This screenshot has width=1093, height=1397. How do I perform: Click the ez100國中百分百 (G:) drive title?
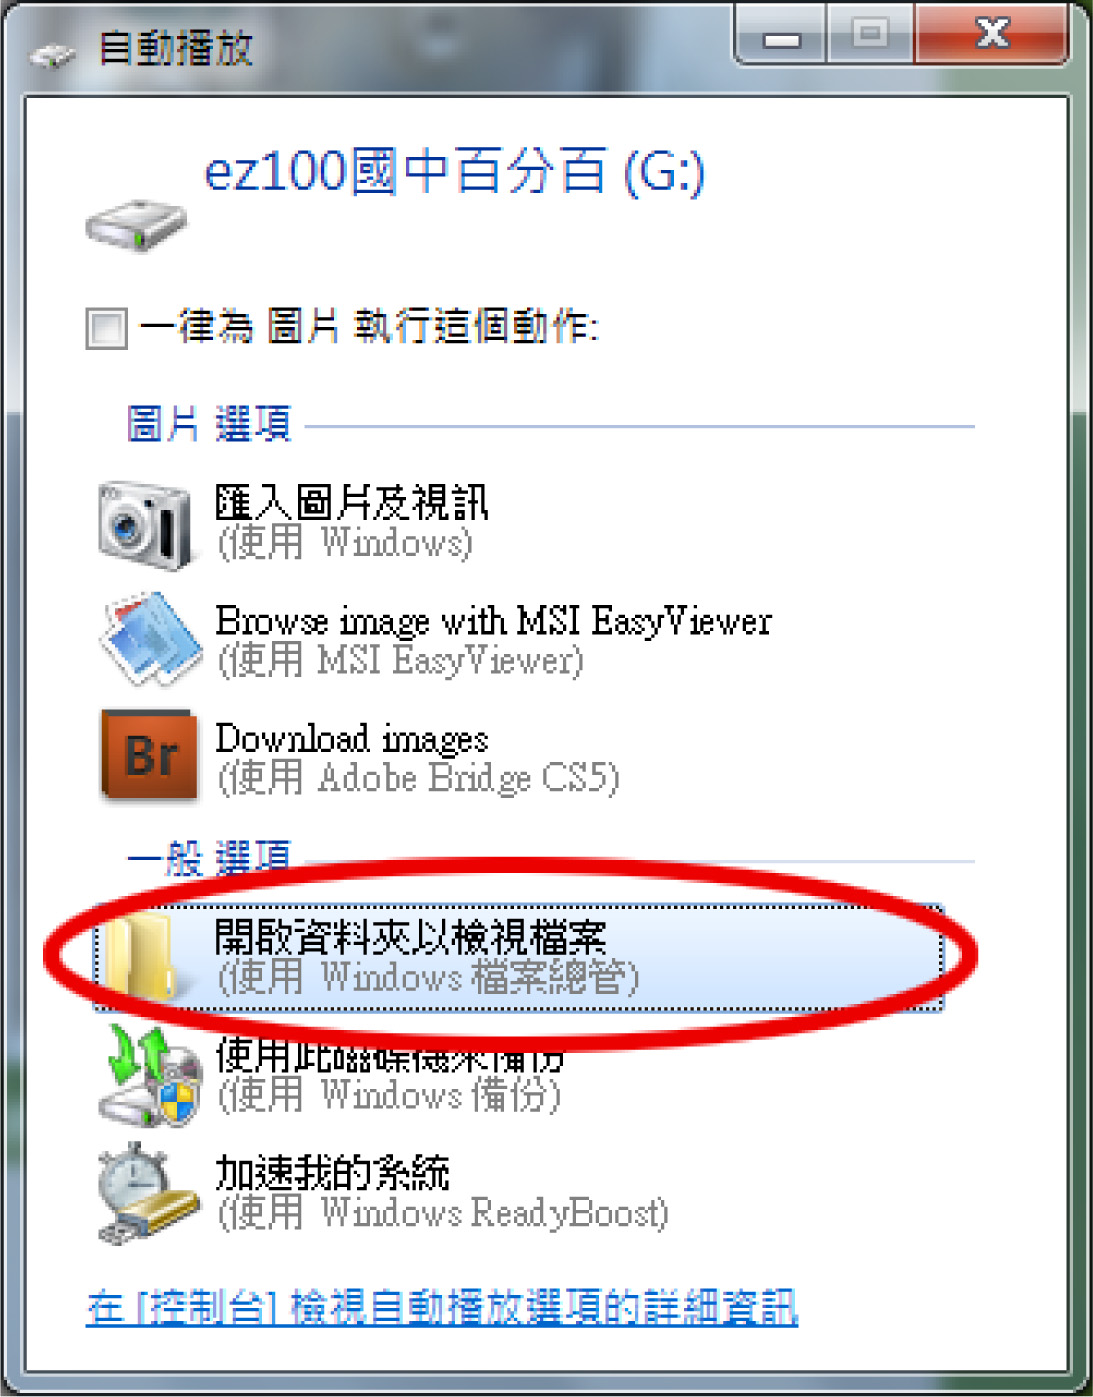pos(455,171)
